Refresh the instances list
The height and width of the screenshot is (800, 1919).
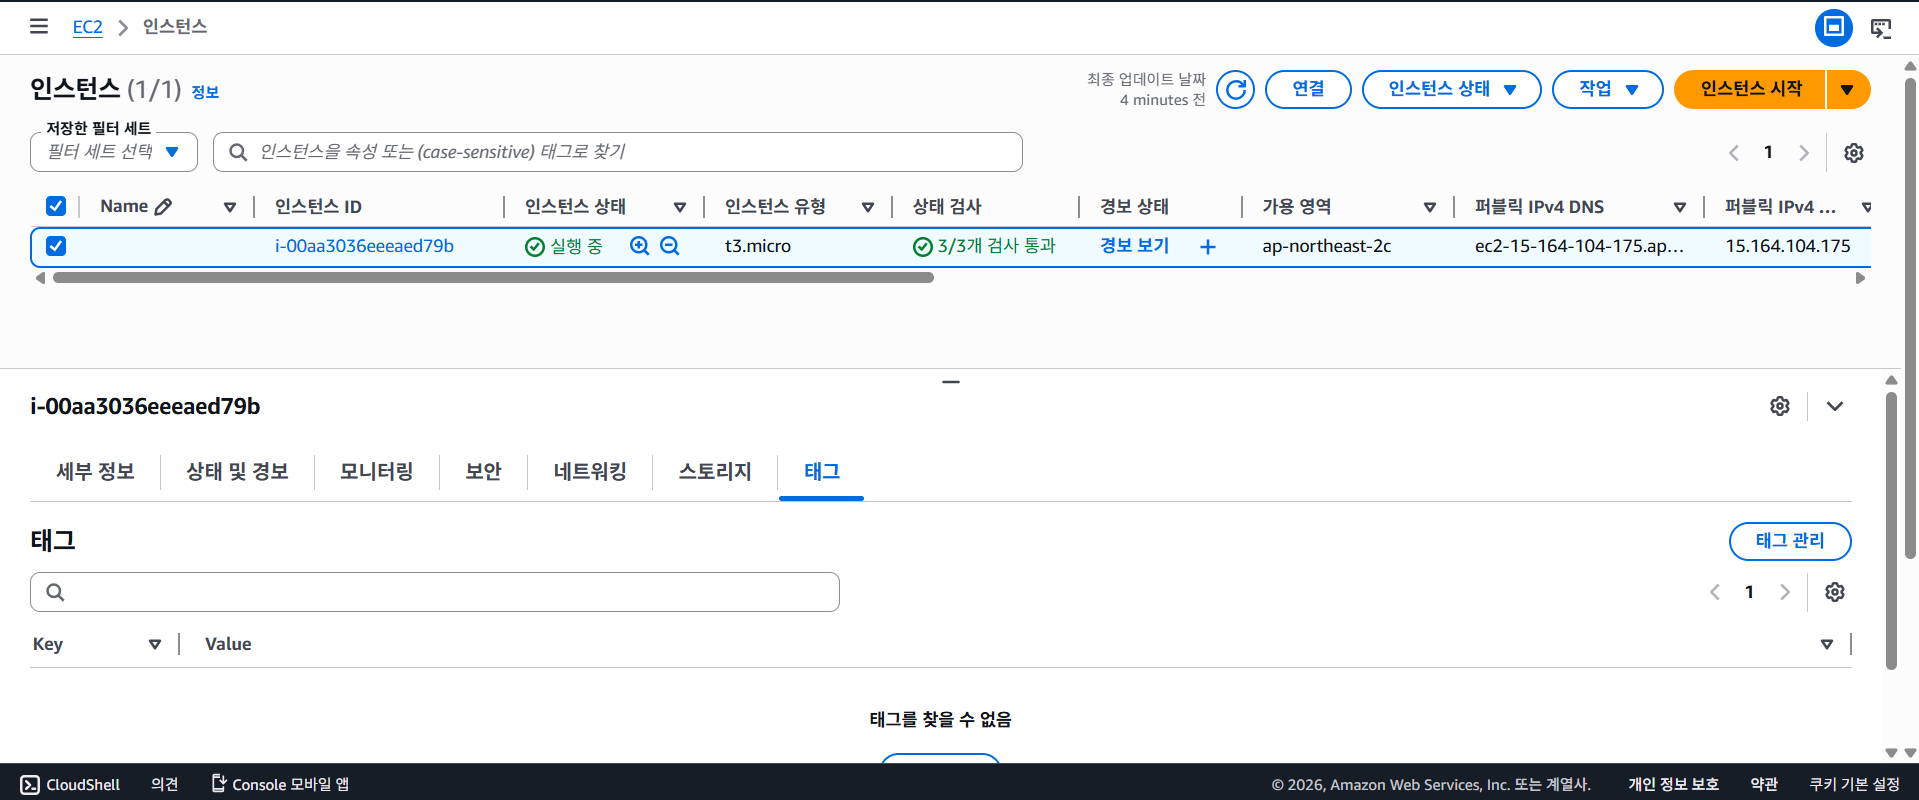coord(1236,89)
